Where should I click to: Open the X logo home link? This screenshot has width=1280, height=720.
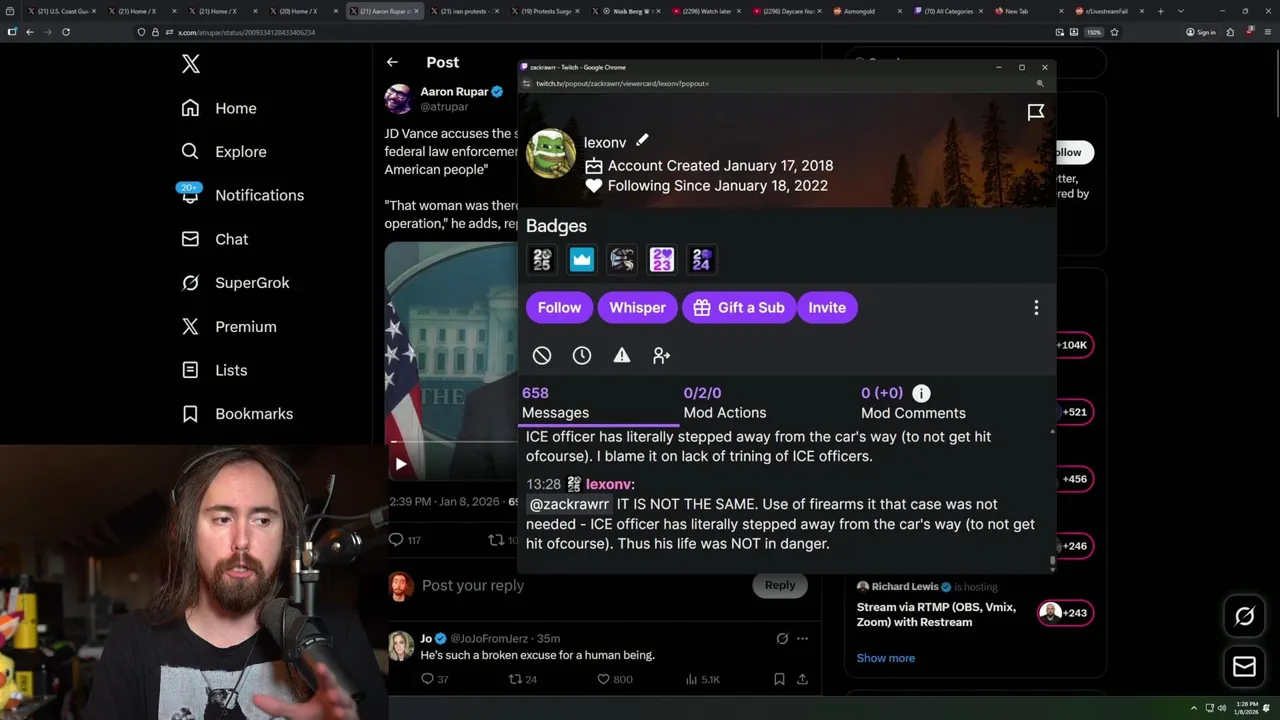point(191,64)
